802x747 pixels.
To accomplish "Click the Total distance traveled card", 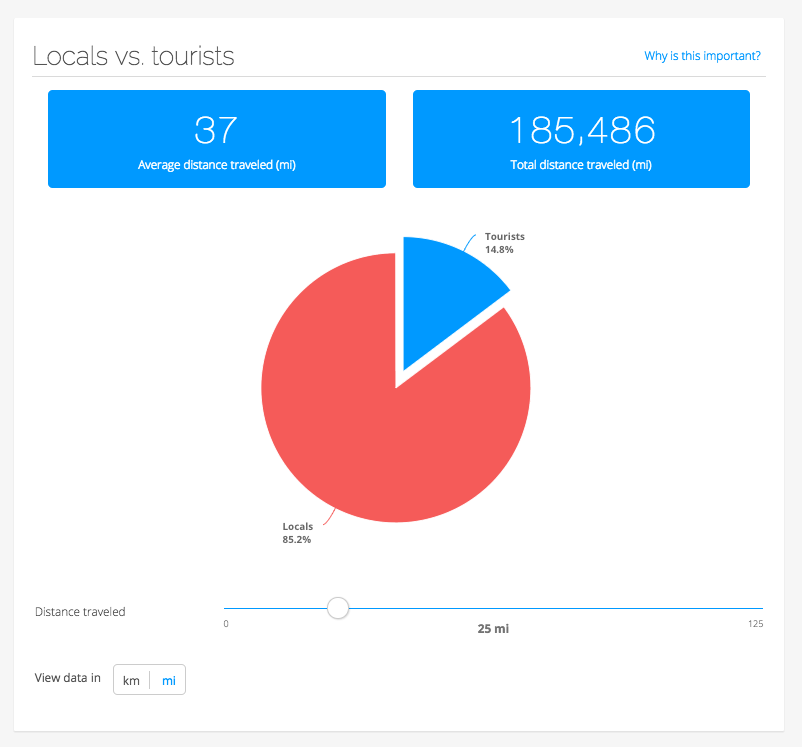I will click(581, 139).
